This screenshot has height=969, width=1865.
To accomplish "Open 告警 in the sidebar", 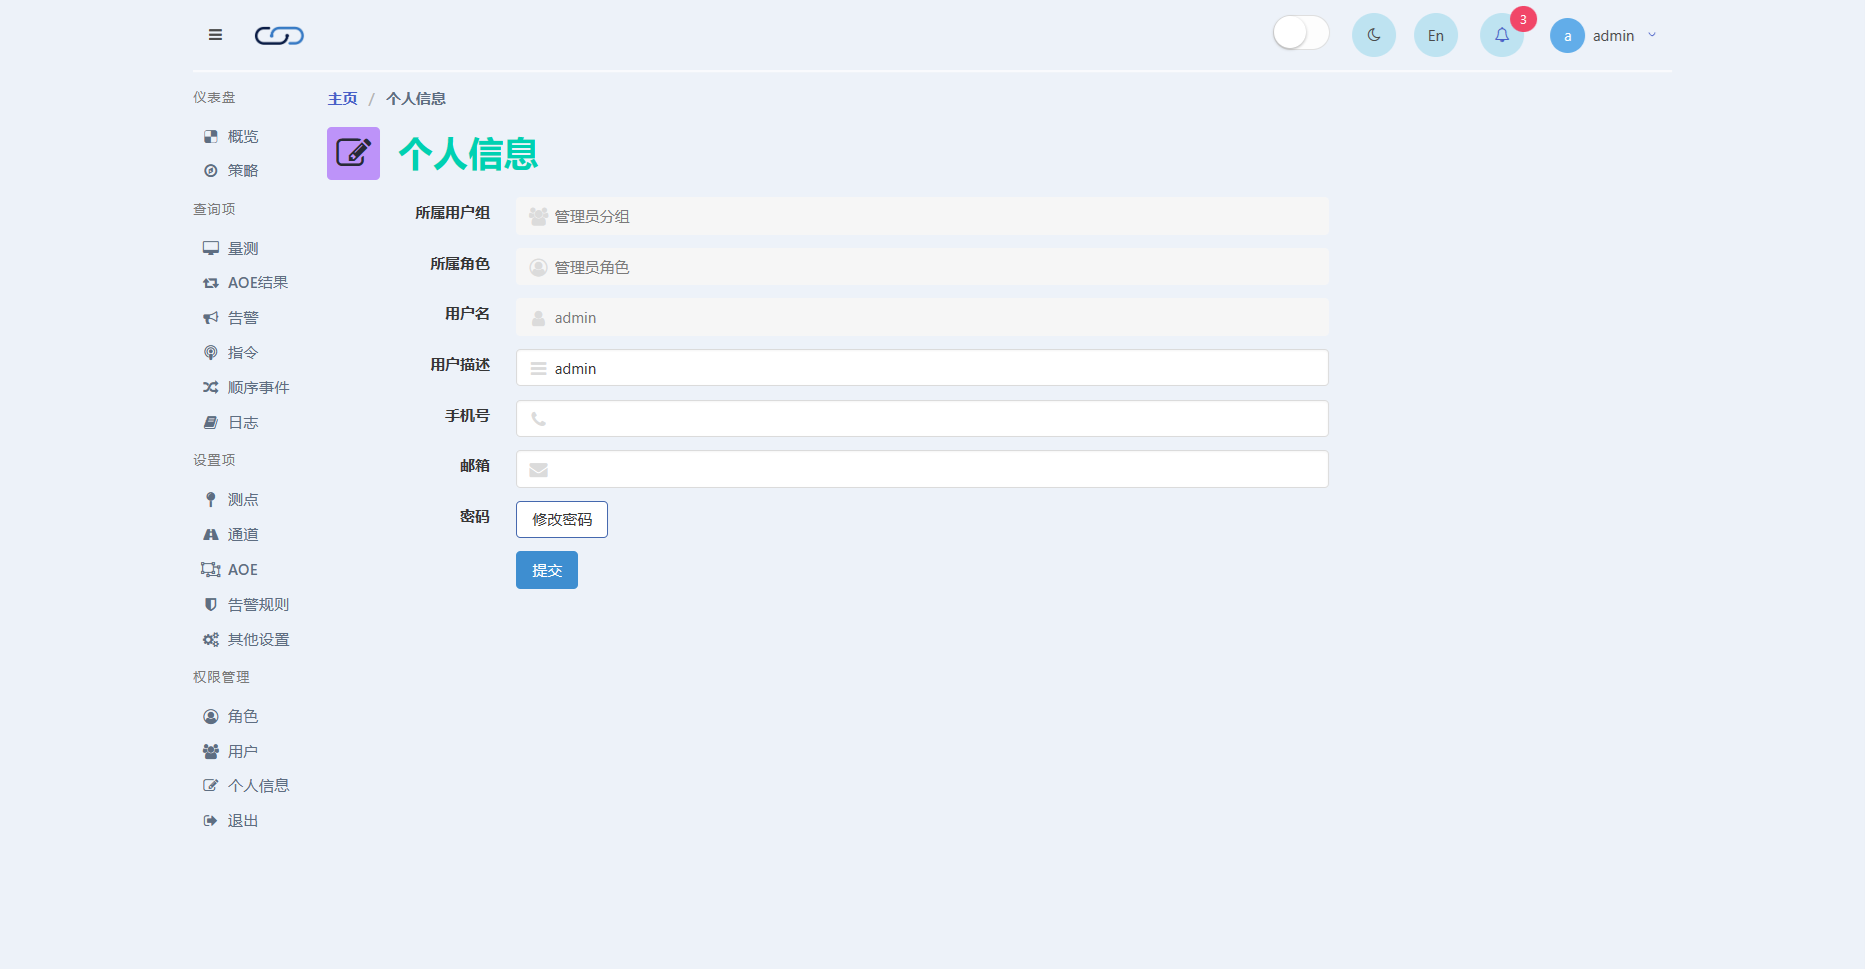I will click(243, 317).
